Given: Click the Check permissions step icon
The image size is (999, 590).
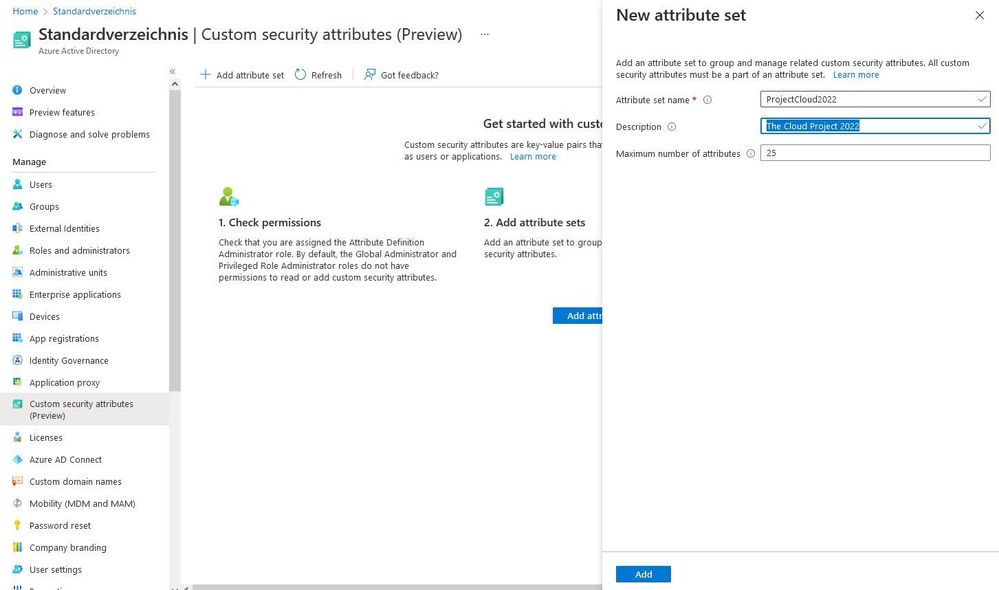Looking at the screenshot, I should click(229, 196).
